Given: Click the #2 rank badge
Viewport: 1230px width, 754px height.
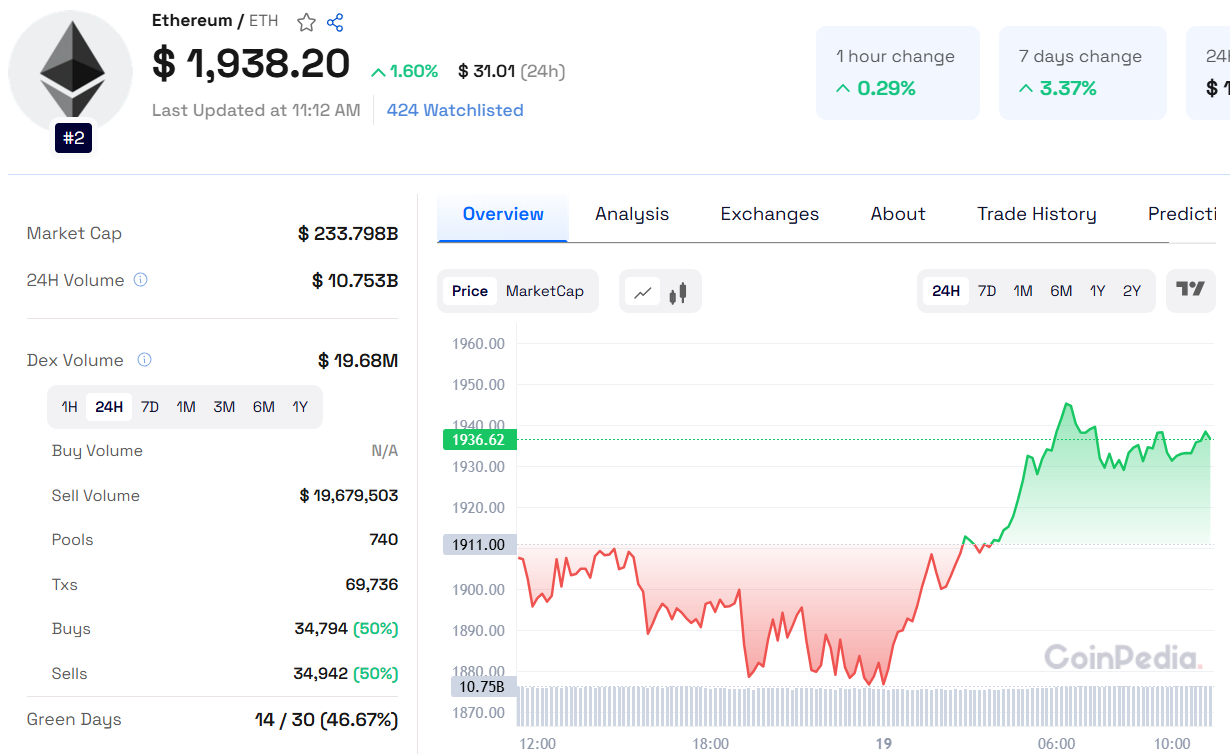Looking at the screenshot, I should (74, 138).
